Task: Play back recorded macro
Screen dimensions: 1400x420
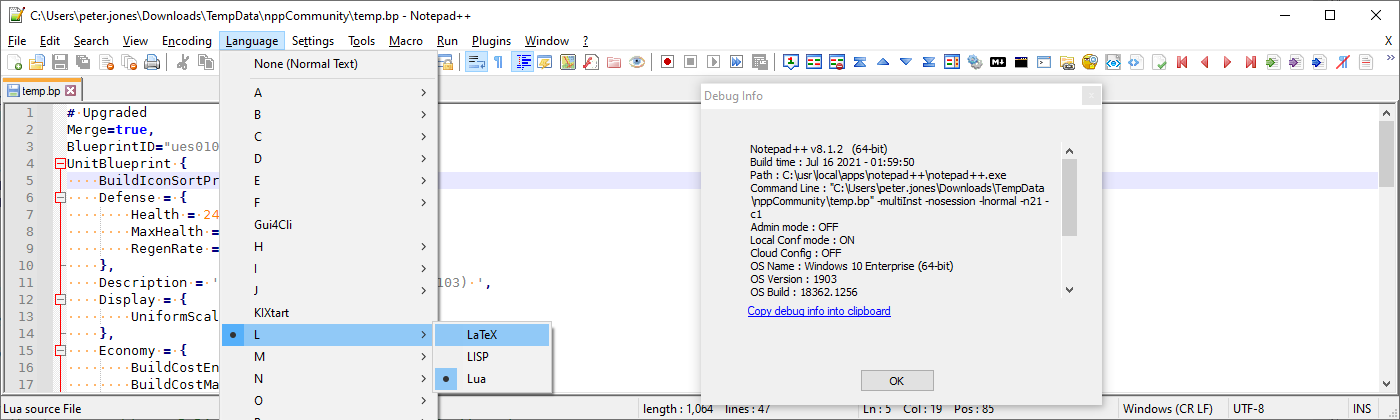Action: 713,62
